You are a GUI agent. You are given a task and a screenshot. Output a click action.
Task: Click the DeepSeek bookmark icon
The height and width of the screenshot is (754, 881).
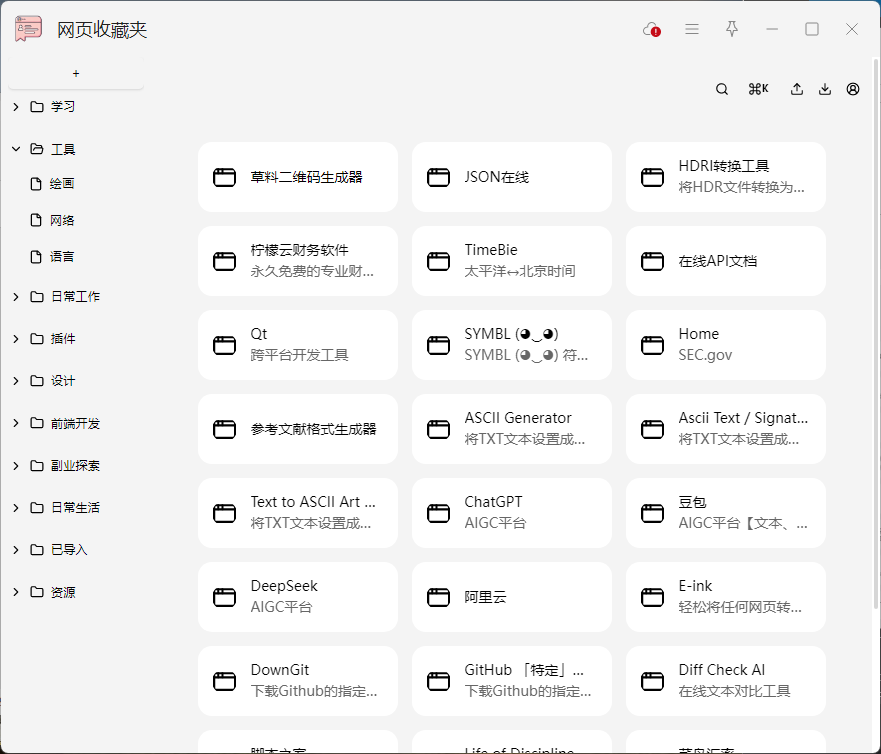(x=224, y=597)
